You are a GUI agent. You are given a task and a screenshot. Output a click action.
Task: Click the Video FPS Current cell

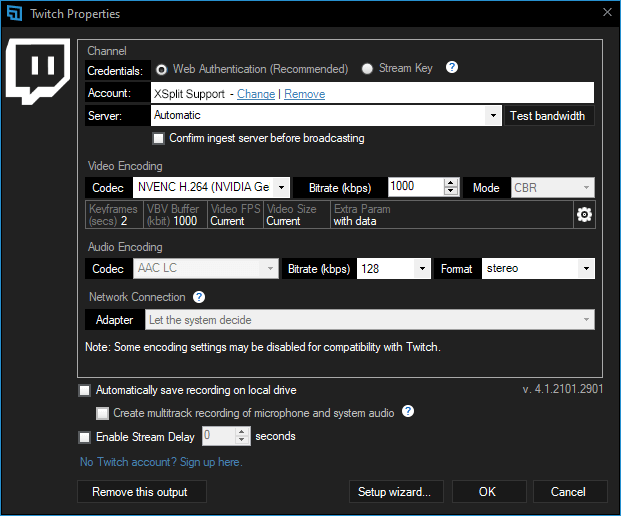[235, 215]
